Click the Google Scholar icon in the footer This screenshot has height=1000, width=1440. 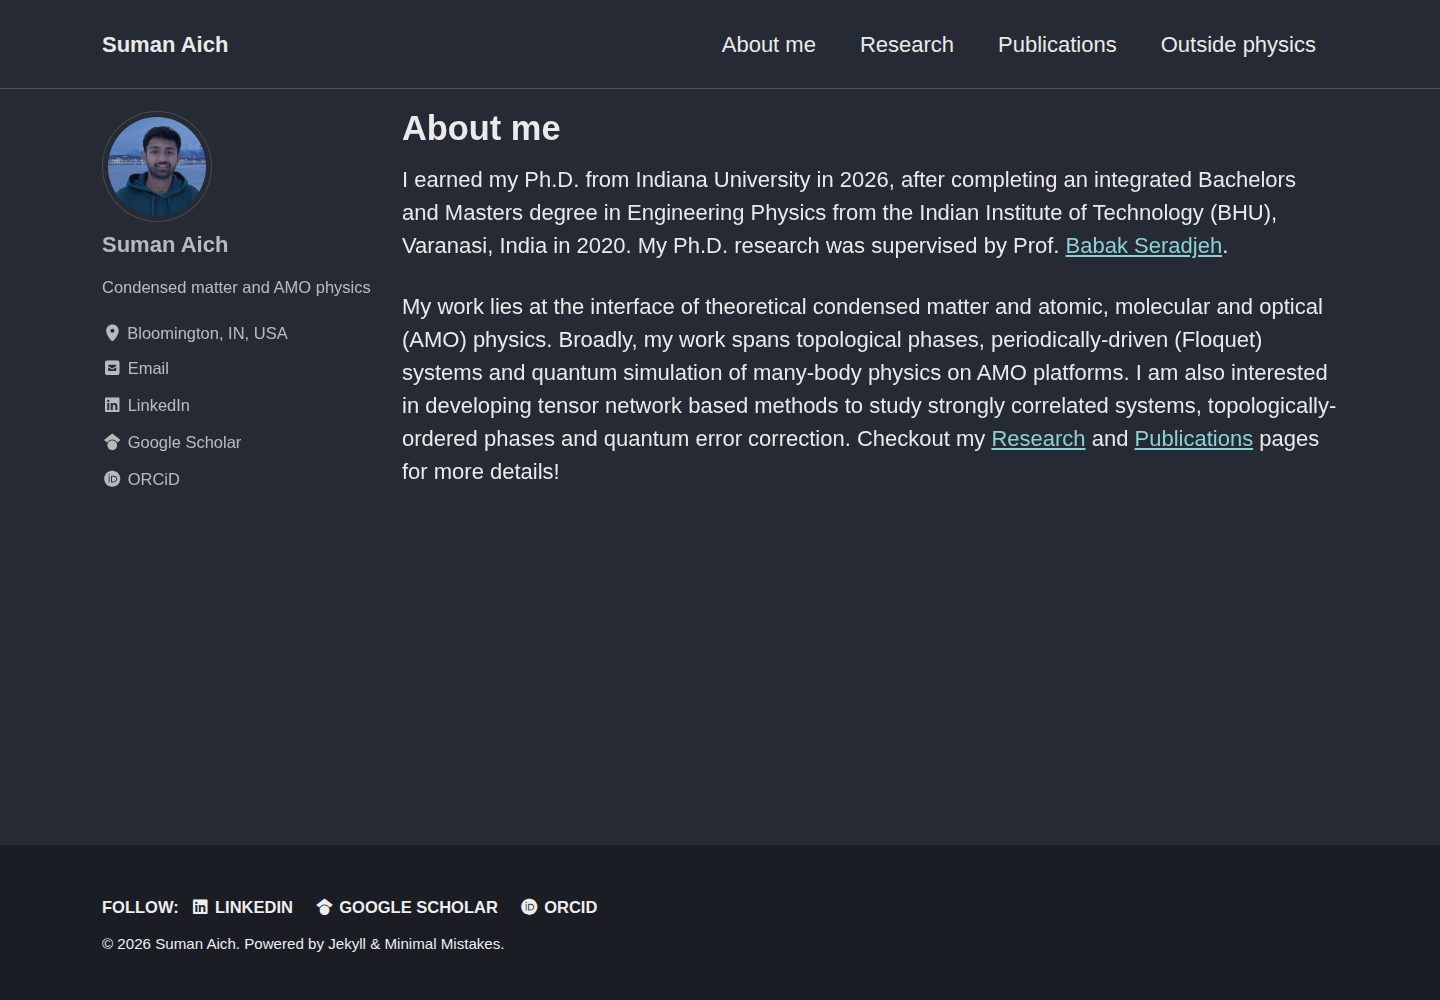324,907
